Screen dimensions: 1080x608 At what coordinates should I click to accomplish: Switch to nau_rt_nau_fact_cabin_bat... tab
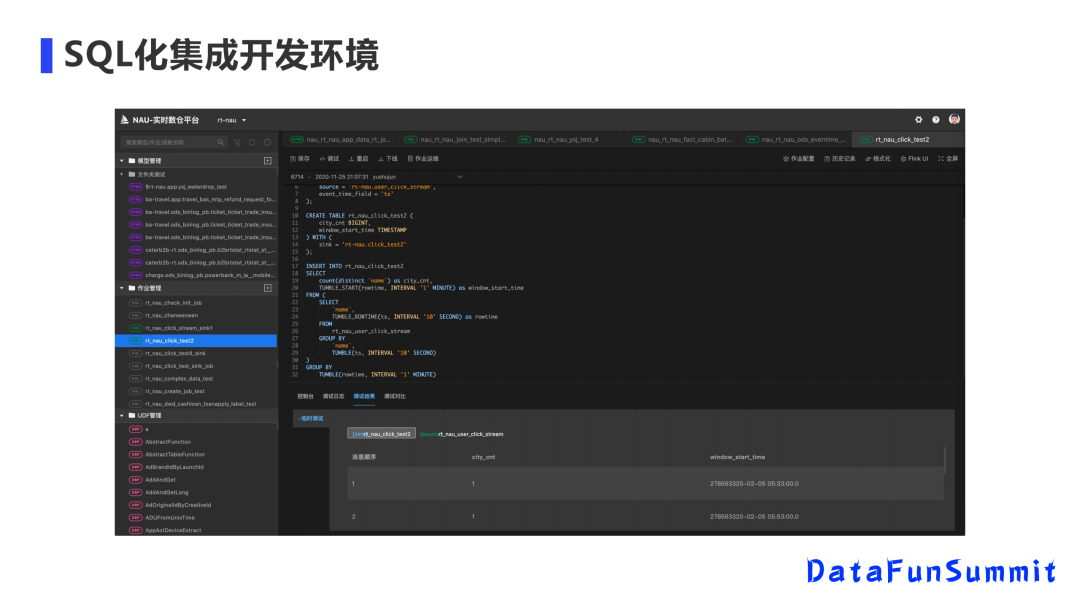pyautogui.click(x=683, y=139)
